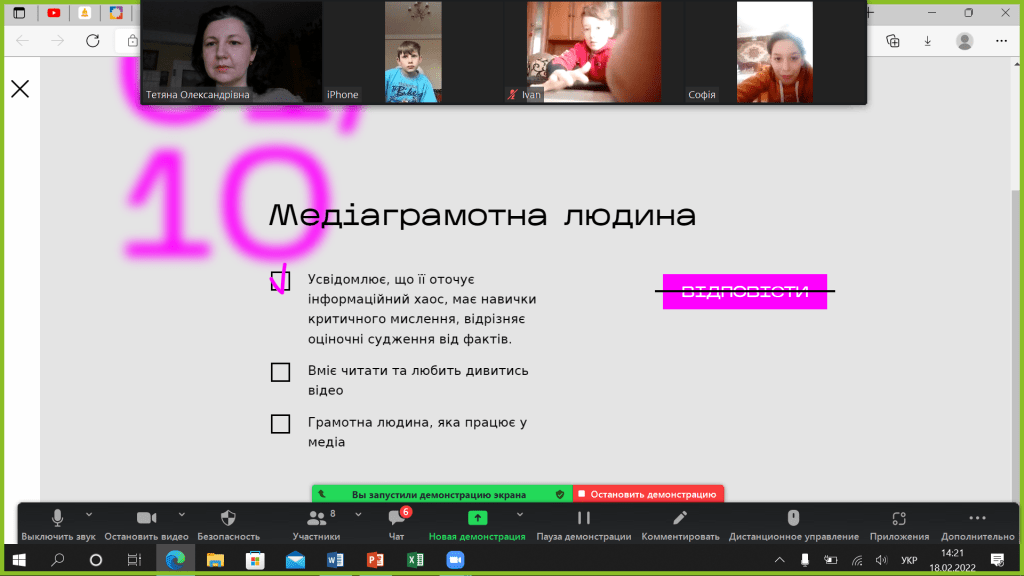Expand video options arrow next to camera
The image size is (1024, 576).
pos(181,514)
